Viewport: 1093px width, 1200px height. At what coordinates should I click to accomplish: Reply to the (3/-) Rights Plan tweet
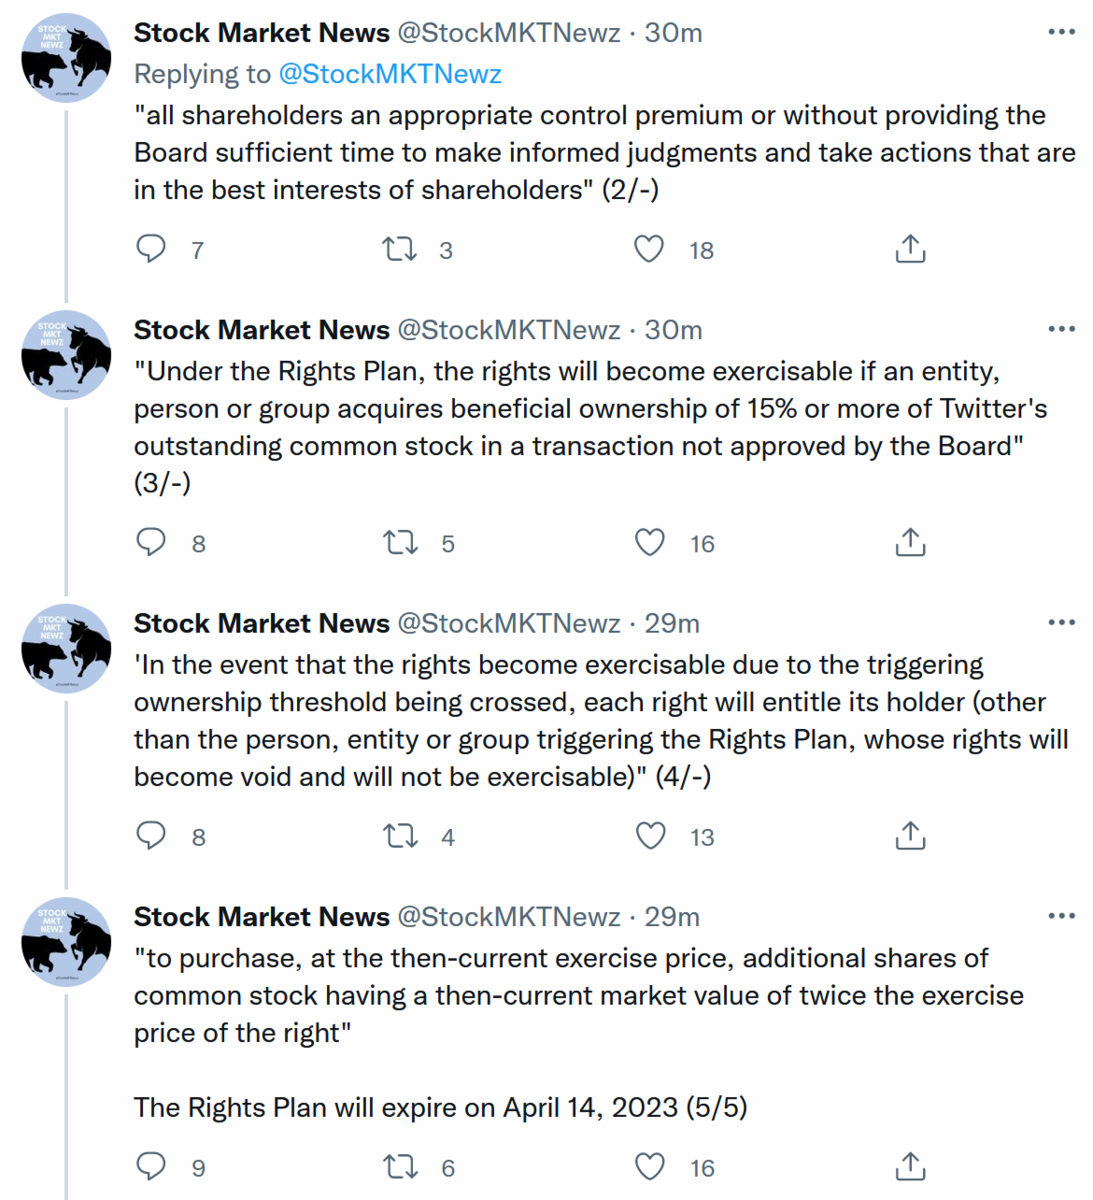(x=151, y=542)
